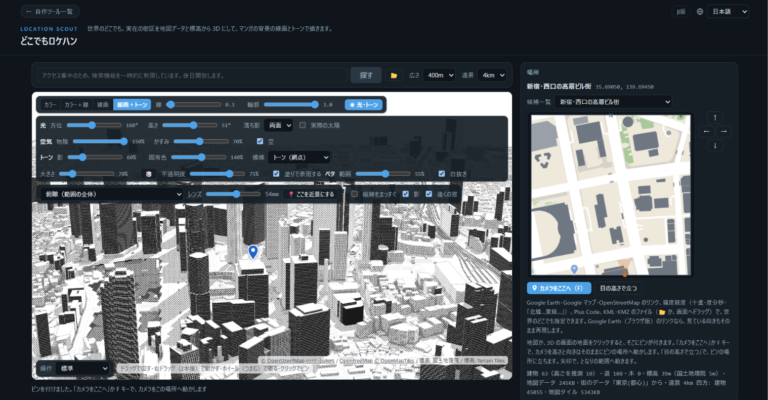The image size is (768, 400).
Task: Open the 広さ 400m dropdown
Action: pyautogui.click(x=439, y=75)
